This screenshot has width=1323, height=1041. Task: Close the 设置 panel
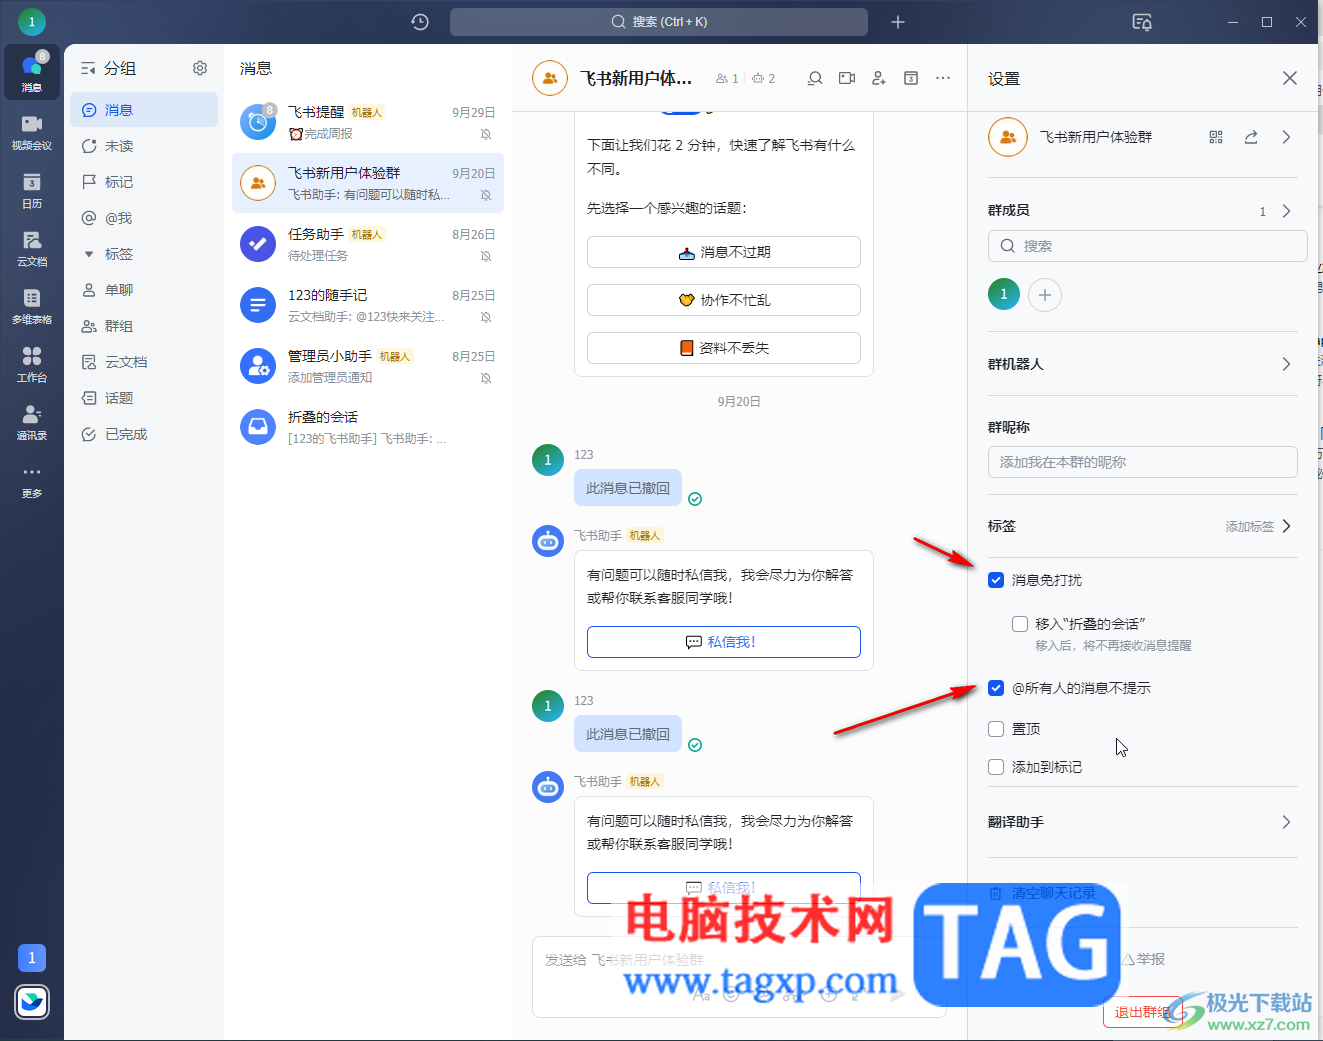(1290, 78)
